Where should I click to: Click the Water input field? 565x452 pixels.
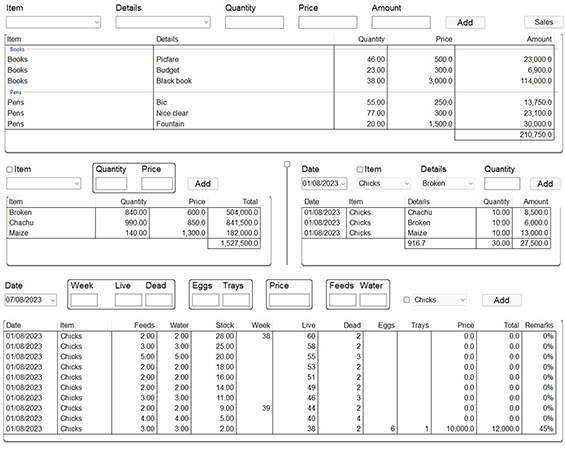373,300
